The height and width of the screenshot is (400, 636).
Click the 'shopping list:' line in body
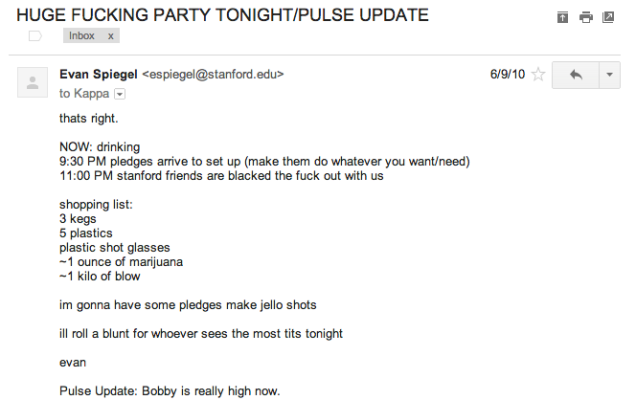96,204
